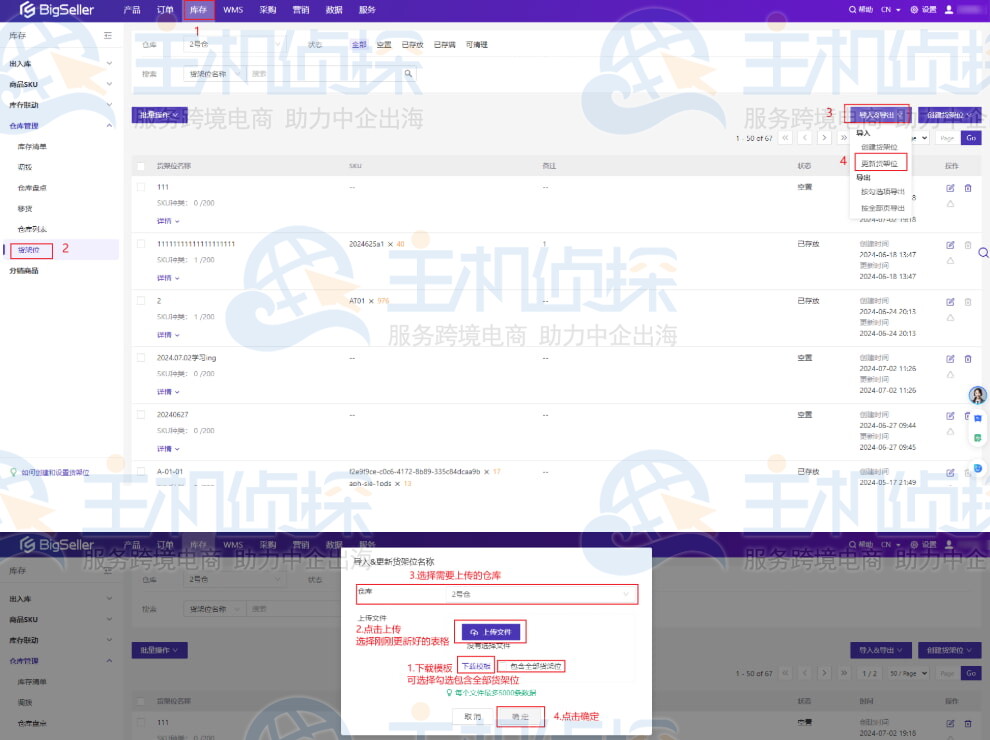Click the magnifier search icon in filter bar
Screen dimensions: 990x740
pos(405,71)
